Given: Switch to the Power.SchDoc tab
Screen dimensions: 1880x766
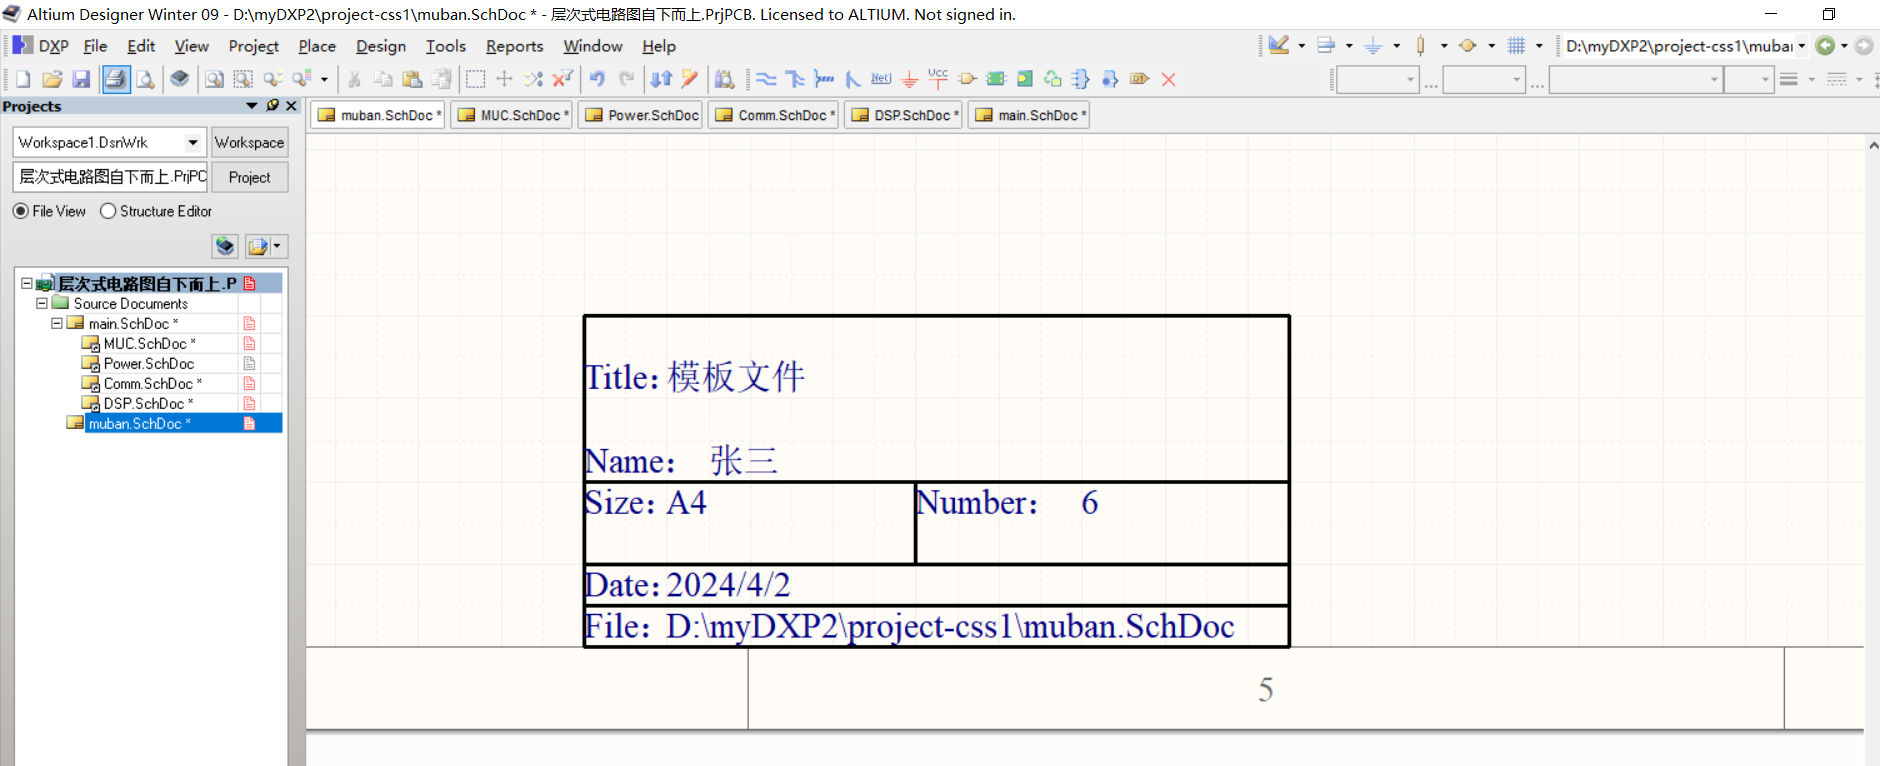Looking at the screenshot, I should click(x=642, y=115).
